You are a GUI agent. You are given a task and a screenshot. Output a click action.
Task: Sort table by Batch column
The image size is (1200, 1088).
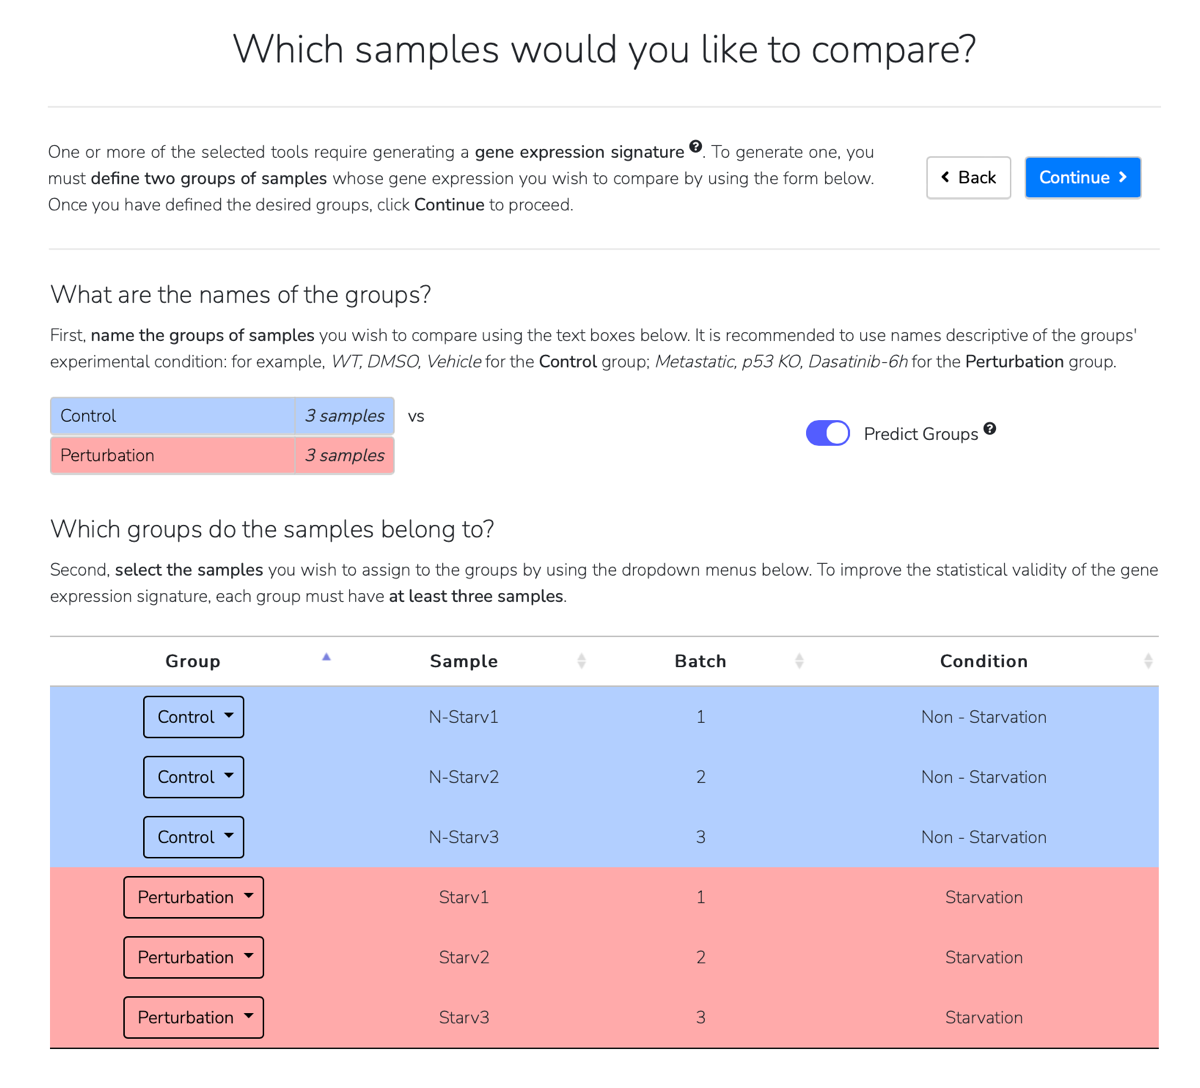799,661
